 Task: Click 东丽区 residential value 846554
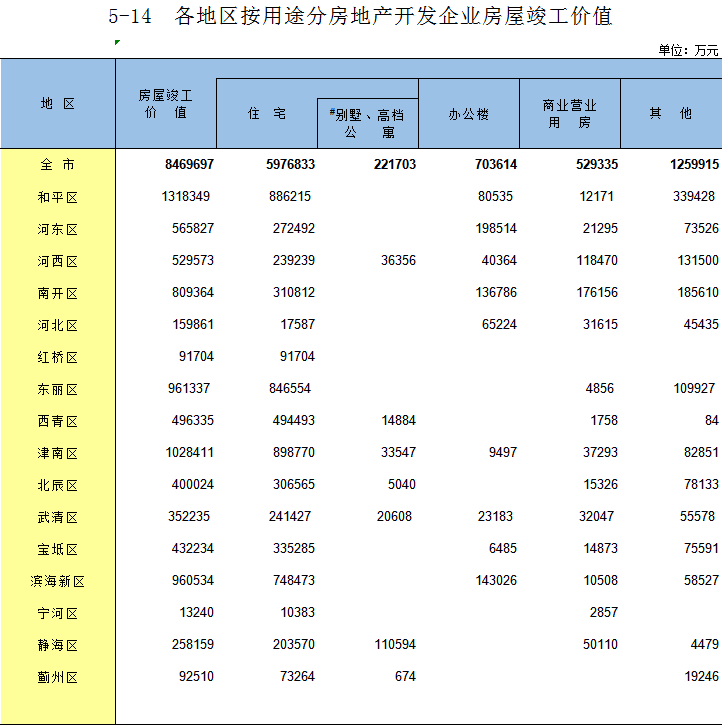pyautogui.click(x=290, y=388)
